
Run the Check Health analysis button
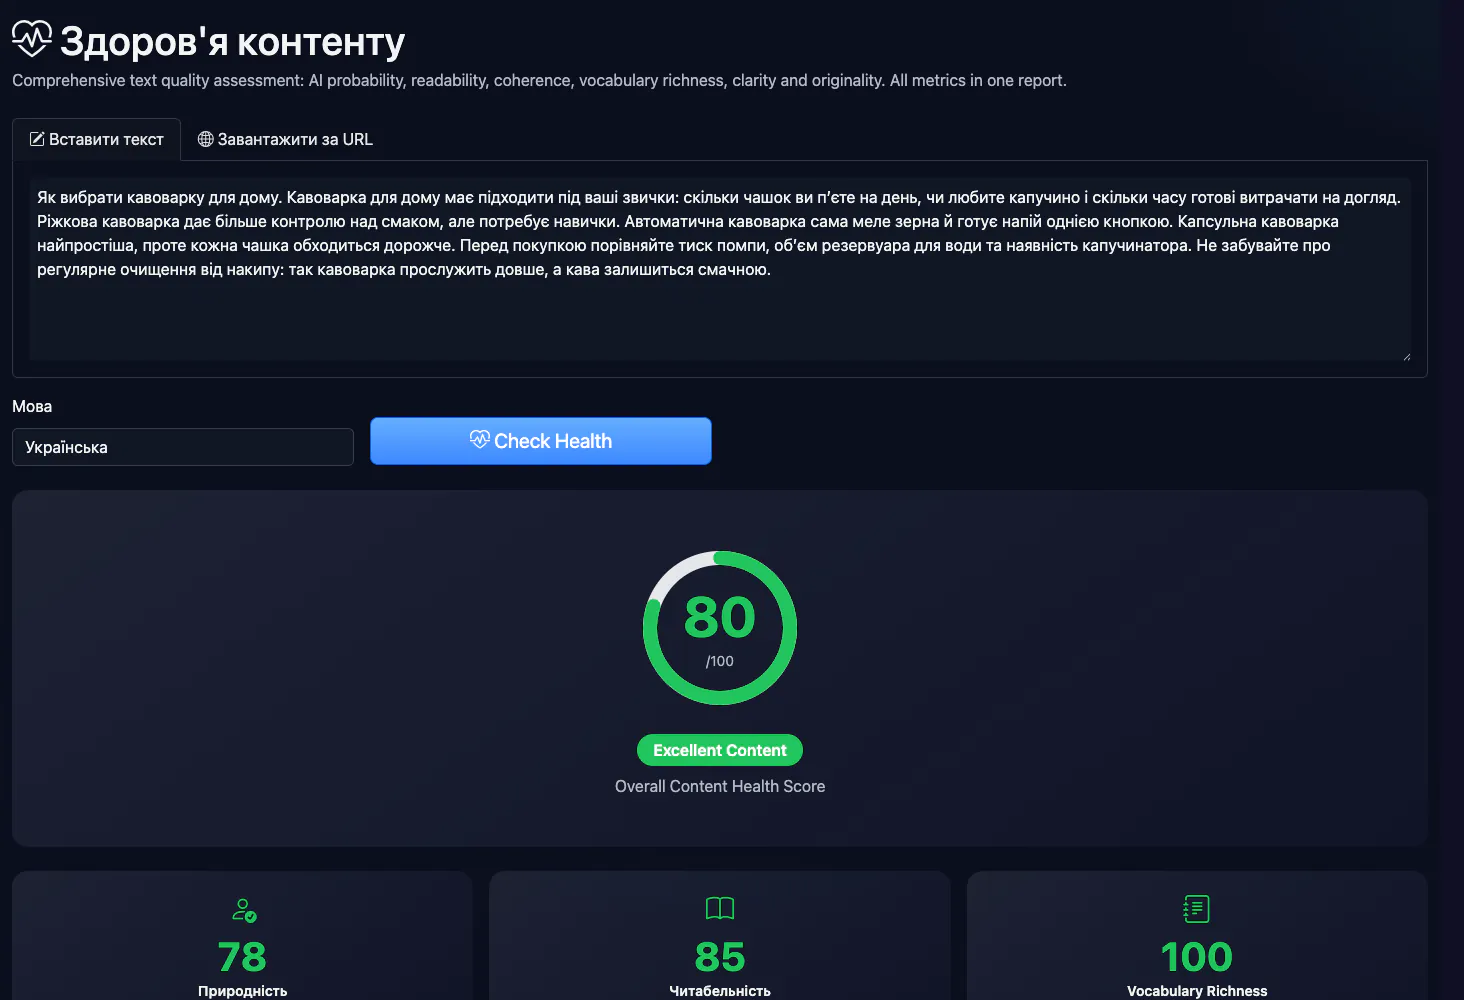click(x=541, y=441)
